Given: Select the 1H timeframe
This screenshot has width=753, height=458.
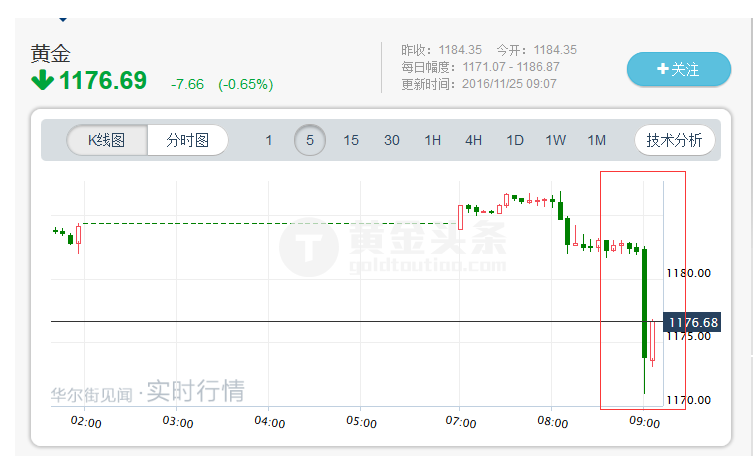Looking at the screenshot, I should 433,140.
